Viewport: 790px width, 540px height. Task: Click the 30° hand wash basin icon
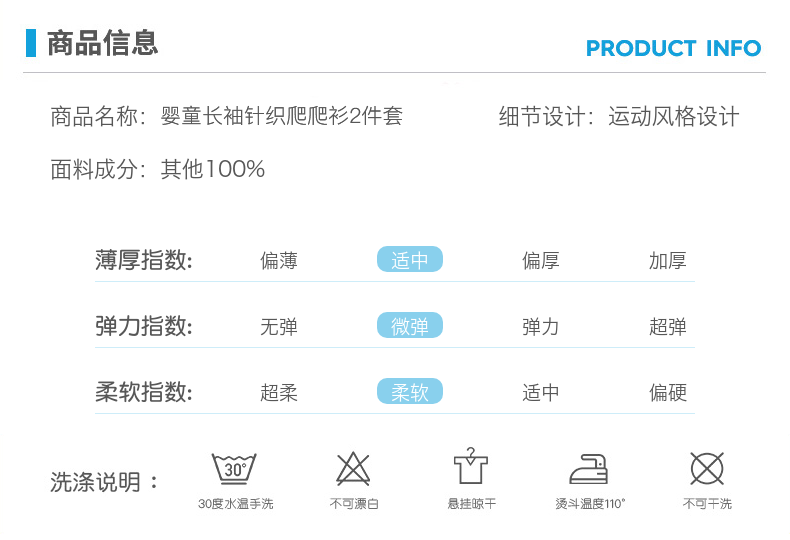[234, 468]
